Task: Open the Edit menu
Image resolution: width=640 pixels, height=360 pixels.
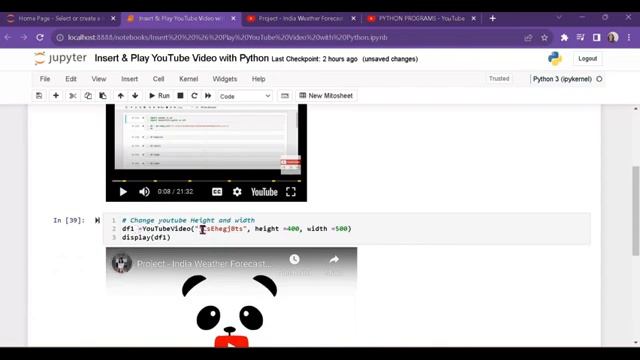Action: click(71, 79)
